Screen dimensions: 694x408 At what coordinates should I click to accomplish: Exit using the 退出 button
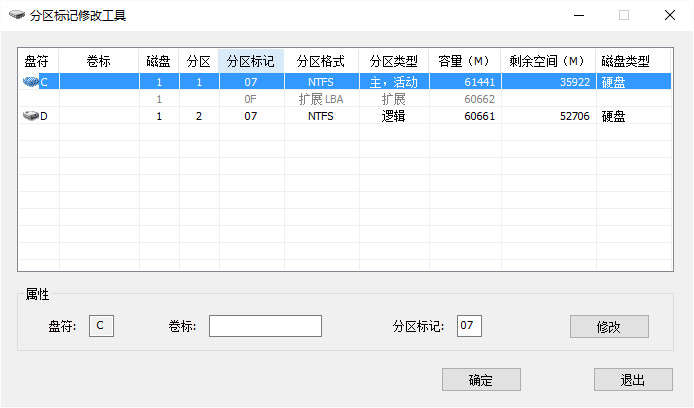point(633,380)
